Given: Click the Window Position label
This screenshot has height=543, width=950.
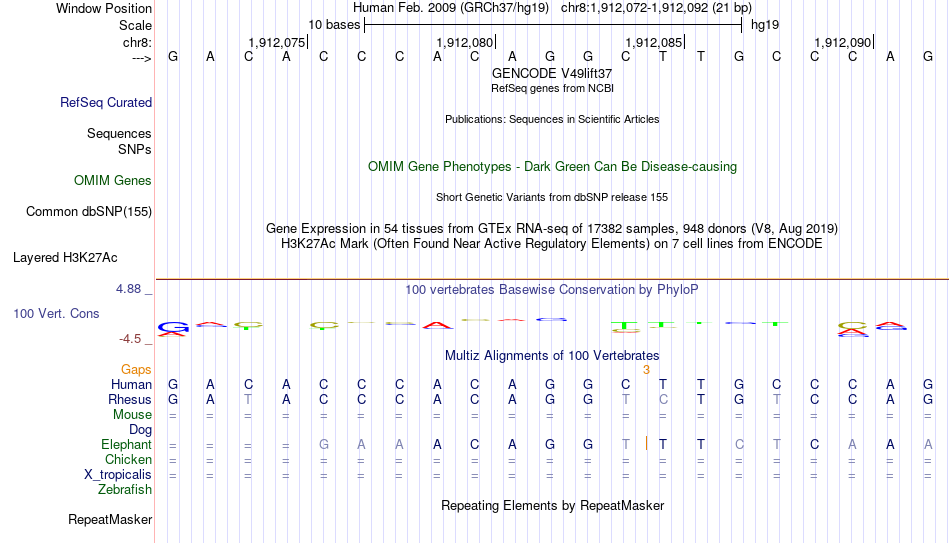Looking at the screenshot, I should pos(104,8).
